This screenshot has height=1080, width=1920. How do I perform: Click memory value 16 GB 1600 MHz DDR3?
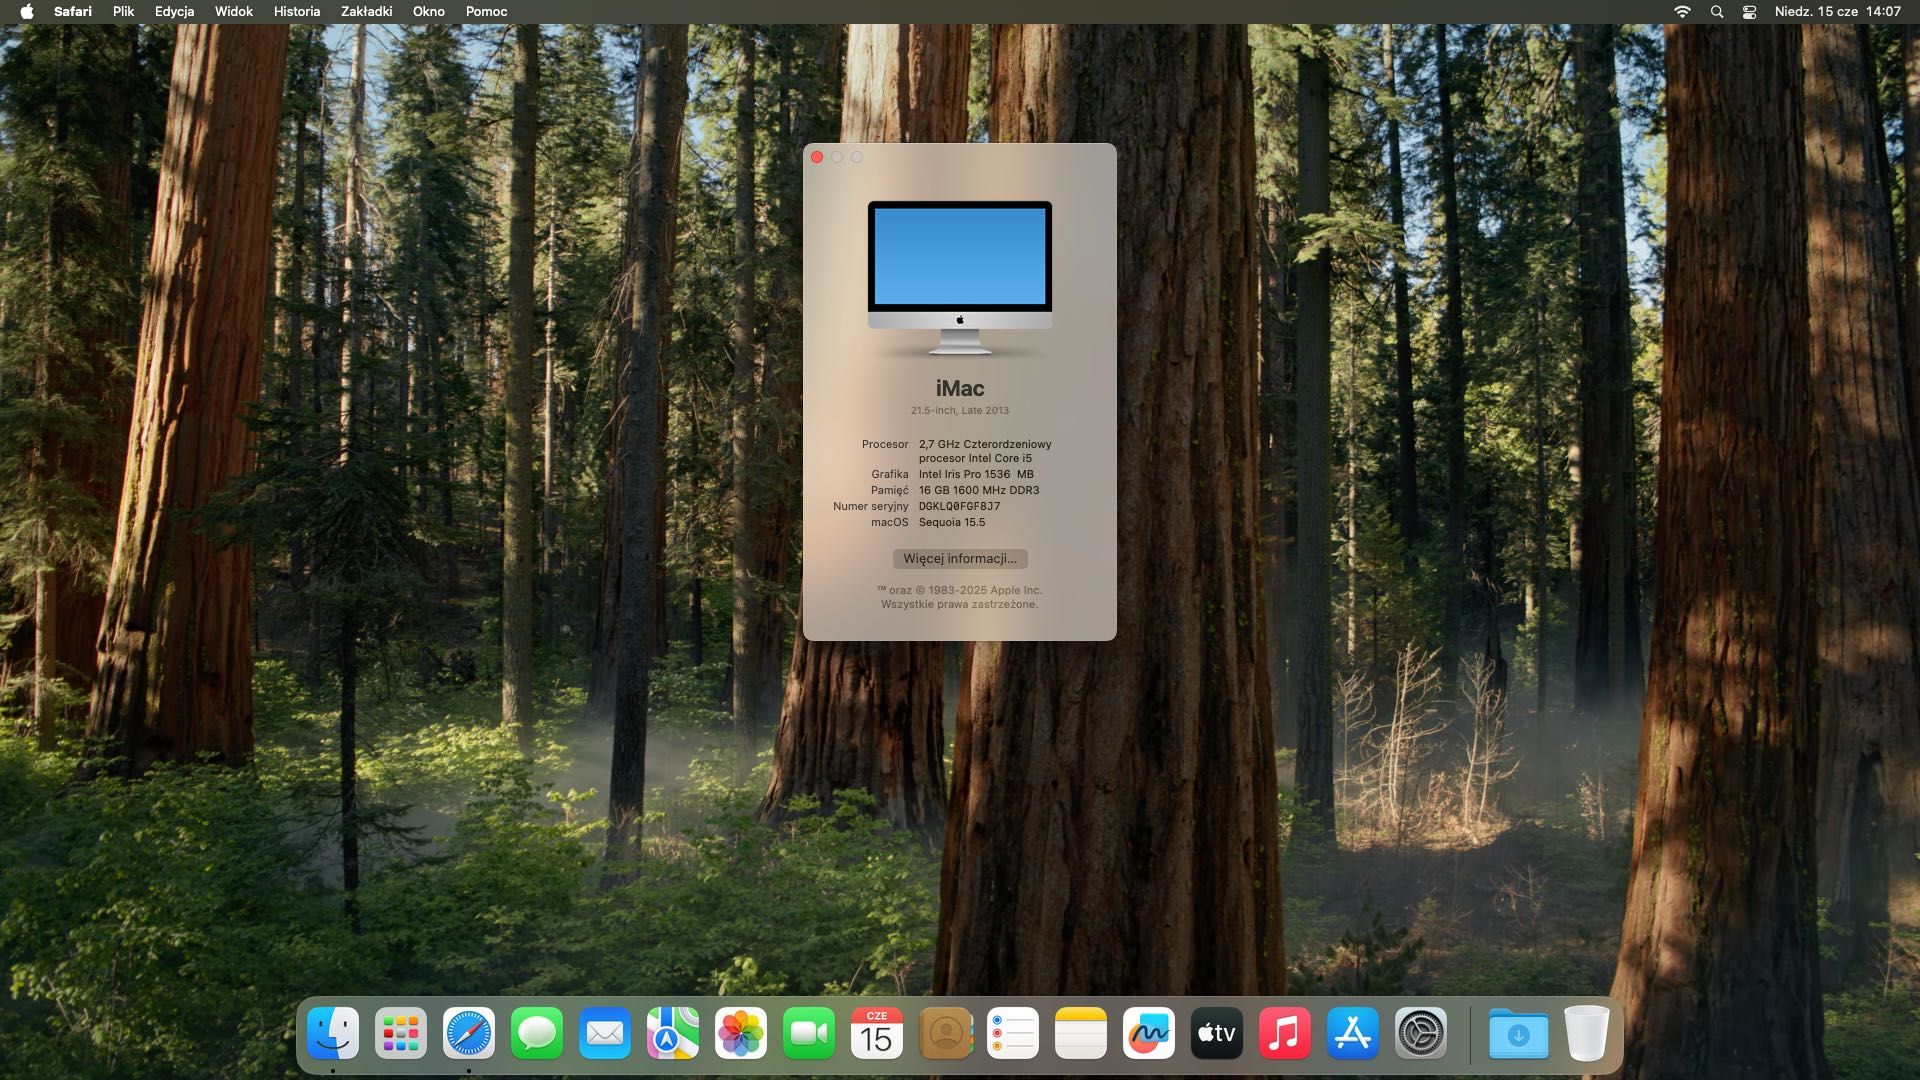pyautogui.click(x=979, y=491)
